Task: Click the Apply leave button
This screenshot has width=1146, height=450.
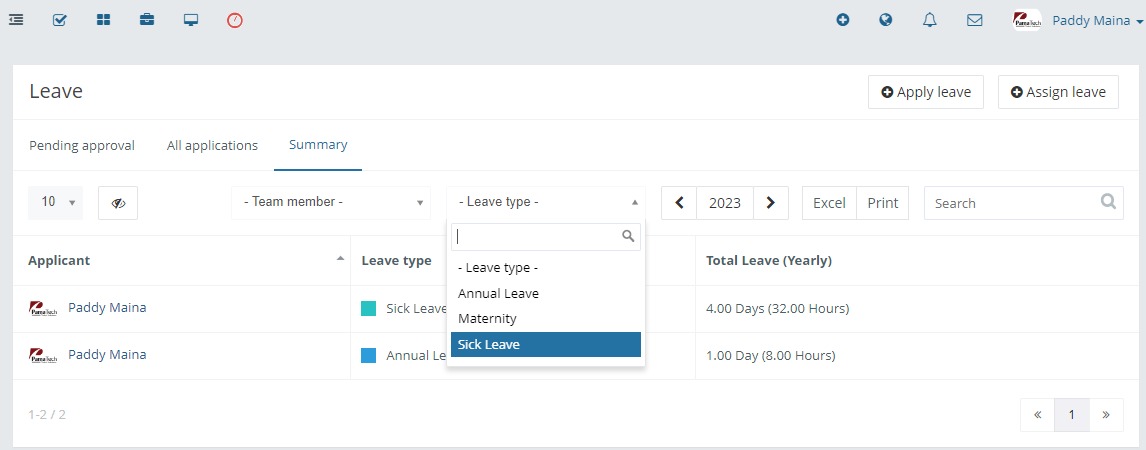Action: [926, 92]
